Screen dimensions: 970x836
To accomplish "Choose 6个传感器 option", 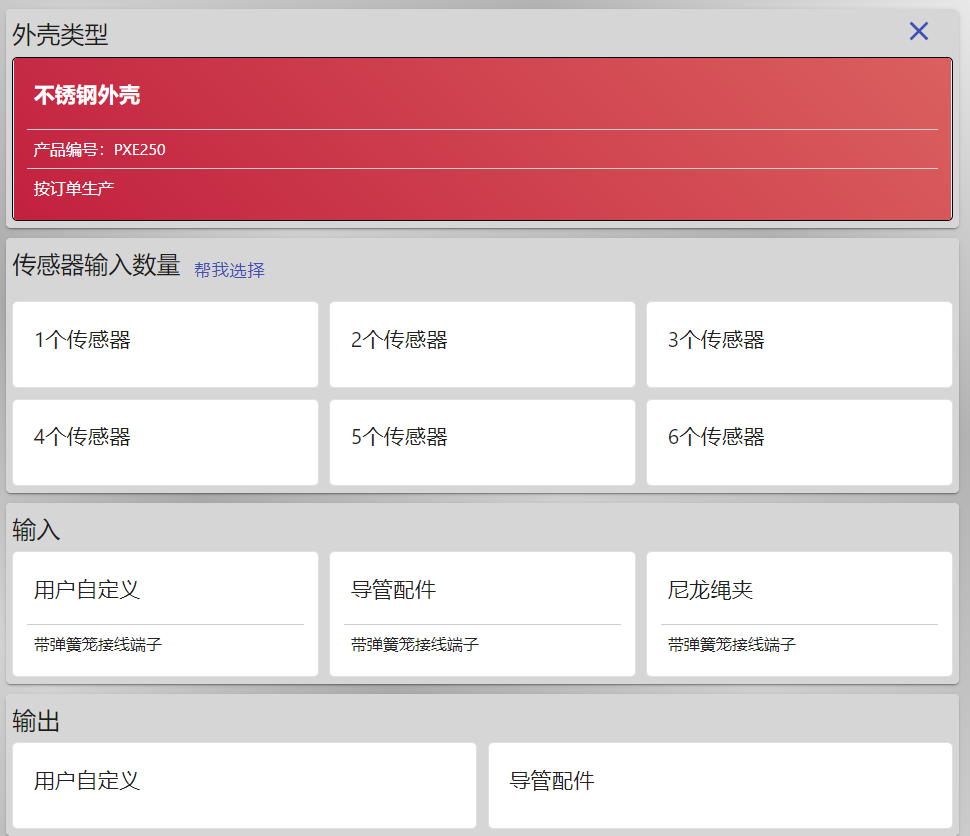I will (x=799, y=442).
